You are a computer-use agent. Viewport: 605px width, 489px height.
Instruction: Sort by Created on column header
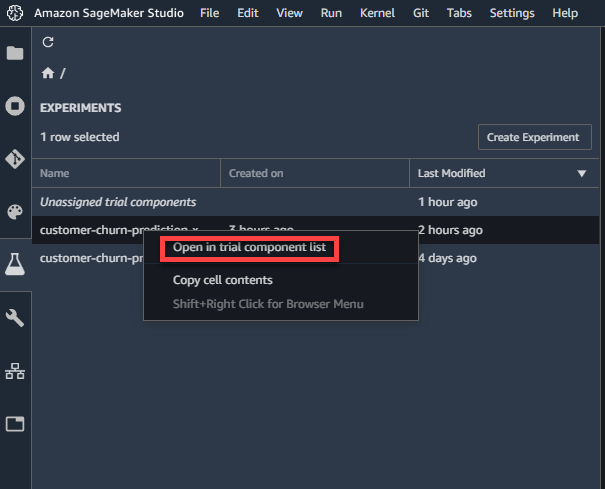[x=315, y=173]
